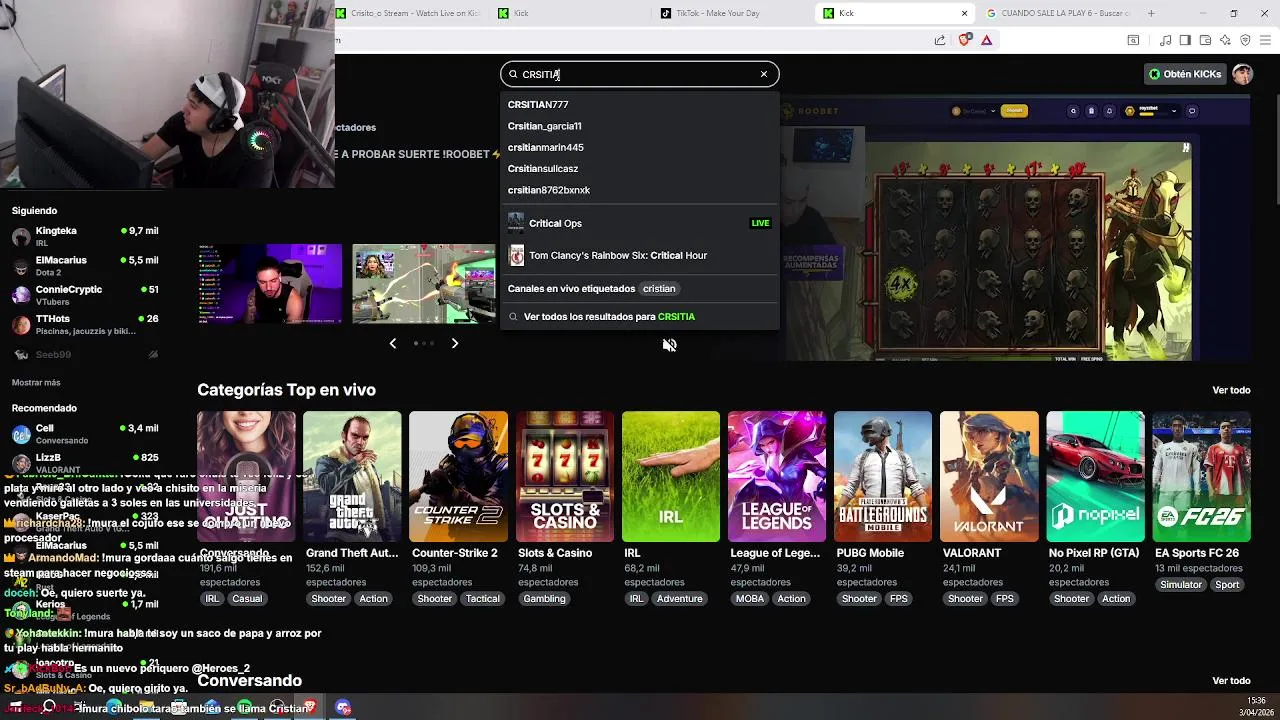Image resolution: width=1280 pixels, height=720 pixels.
Task: Clear the search box with the X icon
Action: click(x=764, y=74)
